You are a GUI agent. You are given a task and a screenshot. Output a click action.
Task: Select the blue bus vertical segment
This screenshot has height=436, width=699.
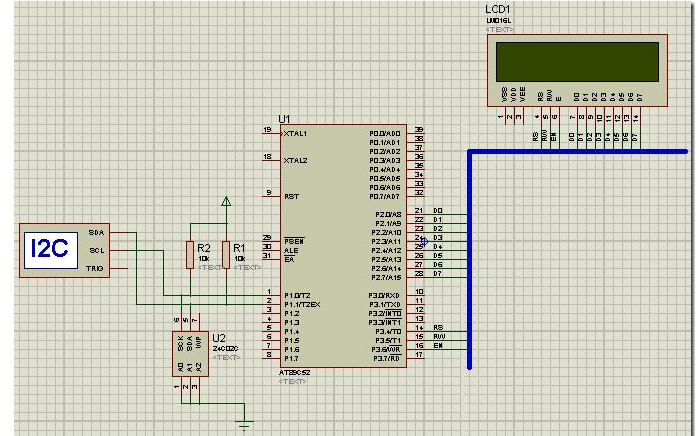[469, 260]
